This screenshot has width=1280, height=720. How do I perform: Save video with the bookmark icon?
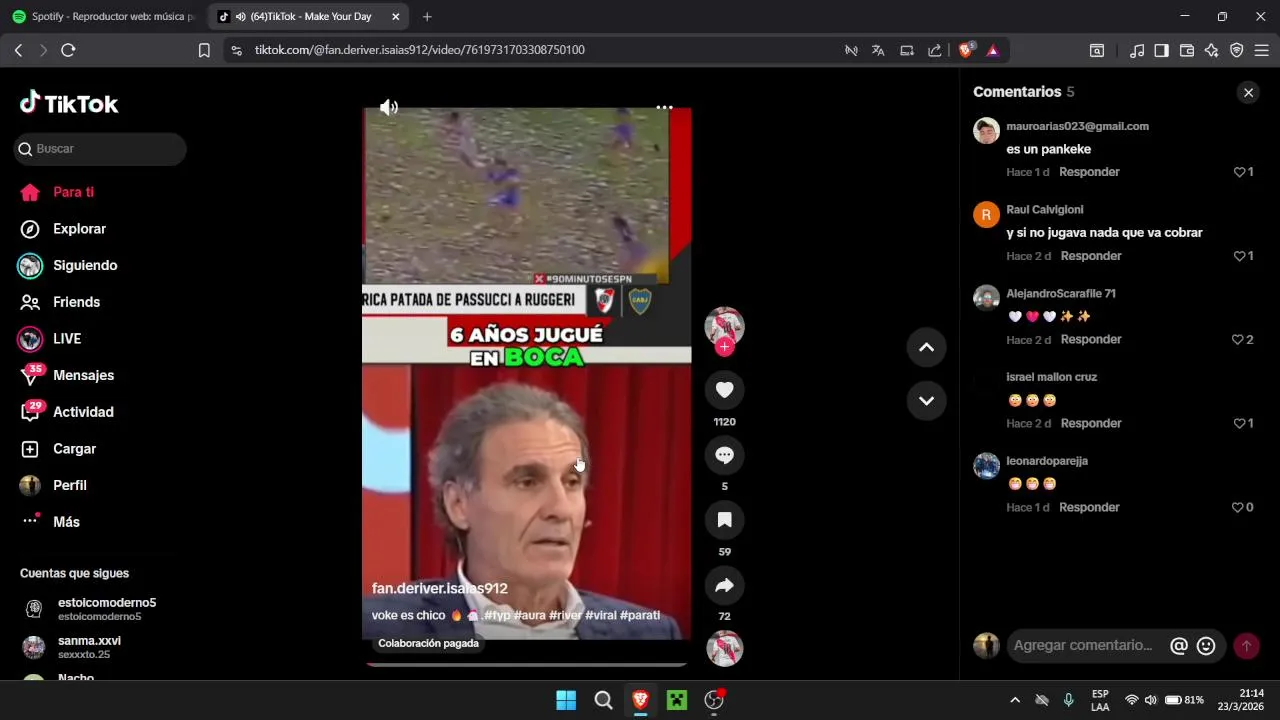724,520
